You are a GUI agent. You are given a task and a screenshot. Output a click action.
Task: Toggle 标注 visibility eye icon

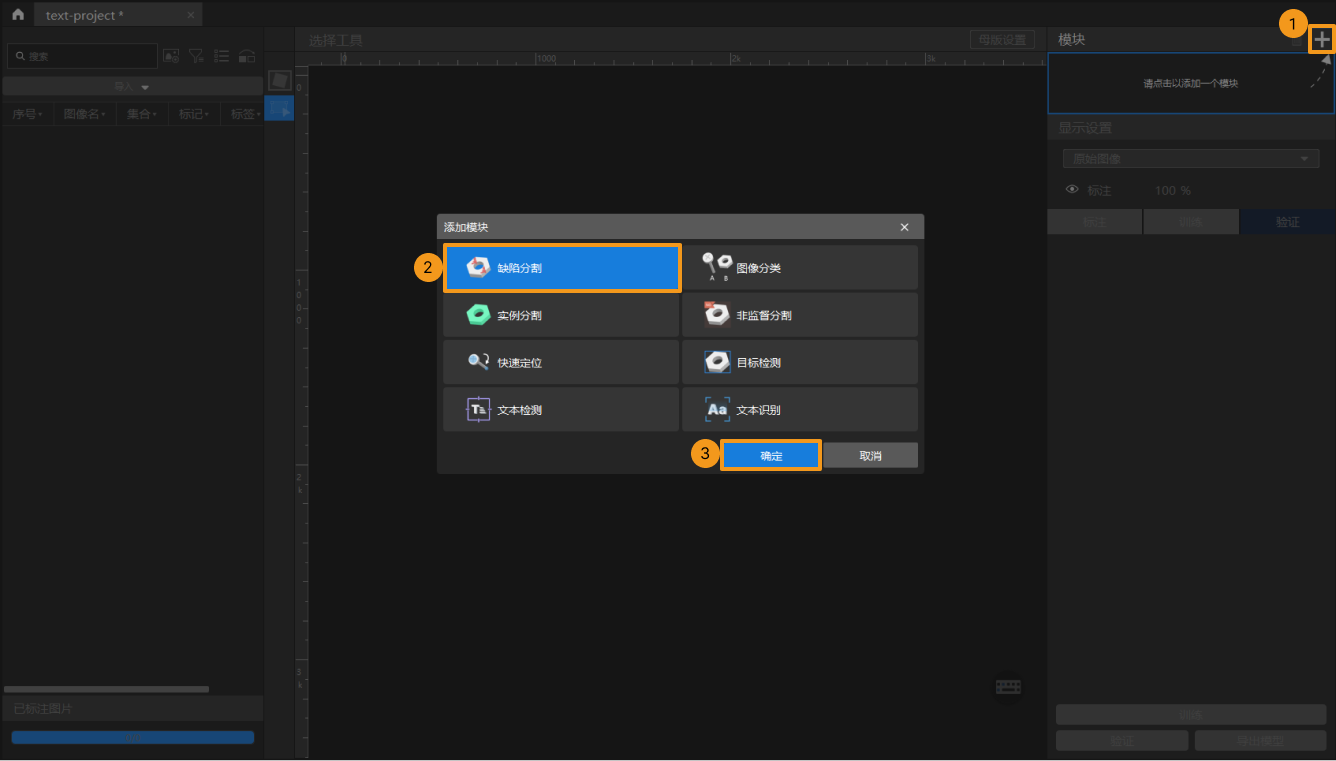(1072, 190)
